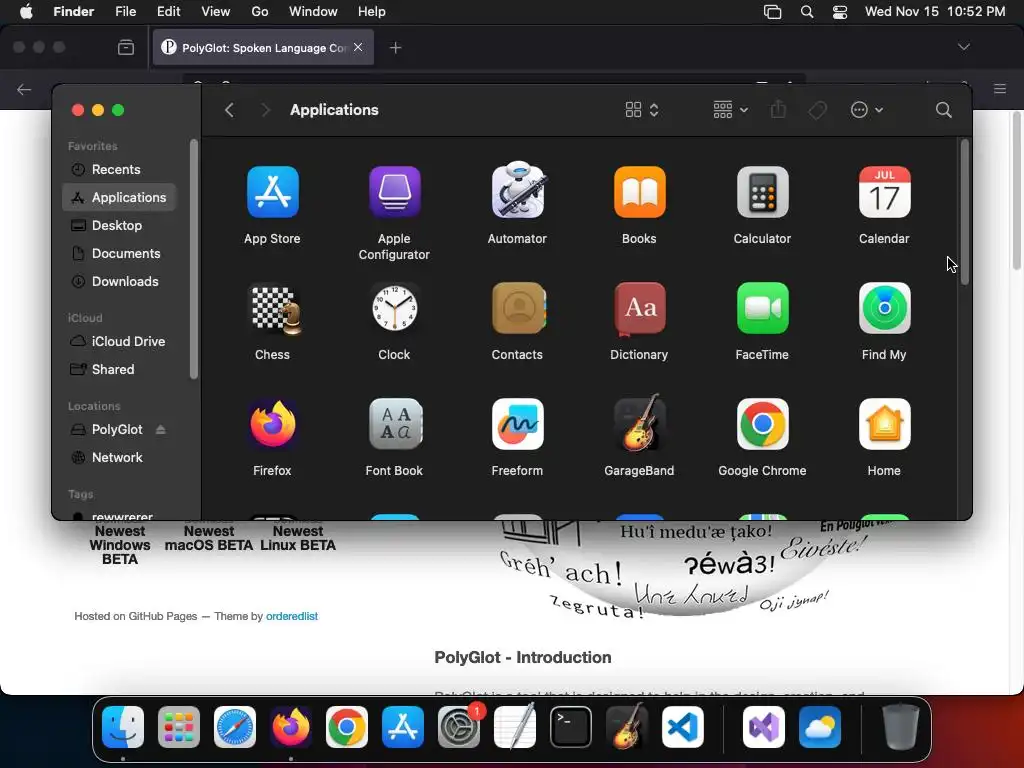Select the Books app icon
This screenshot has width=1024, height=768.
pos(639,192)
